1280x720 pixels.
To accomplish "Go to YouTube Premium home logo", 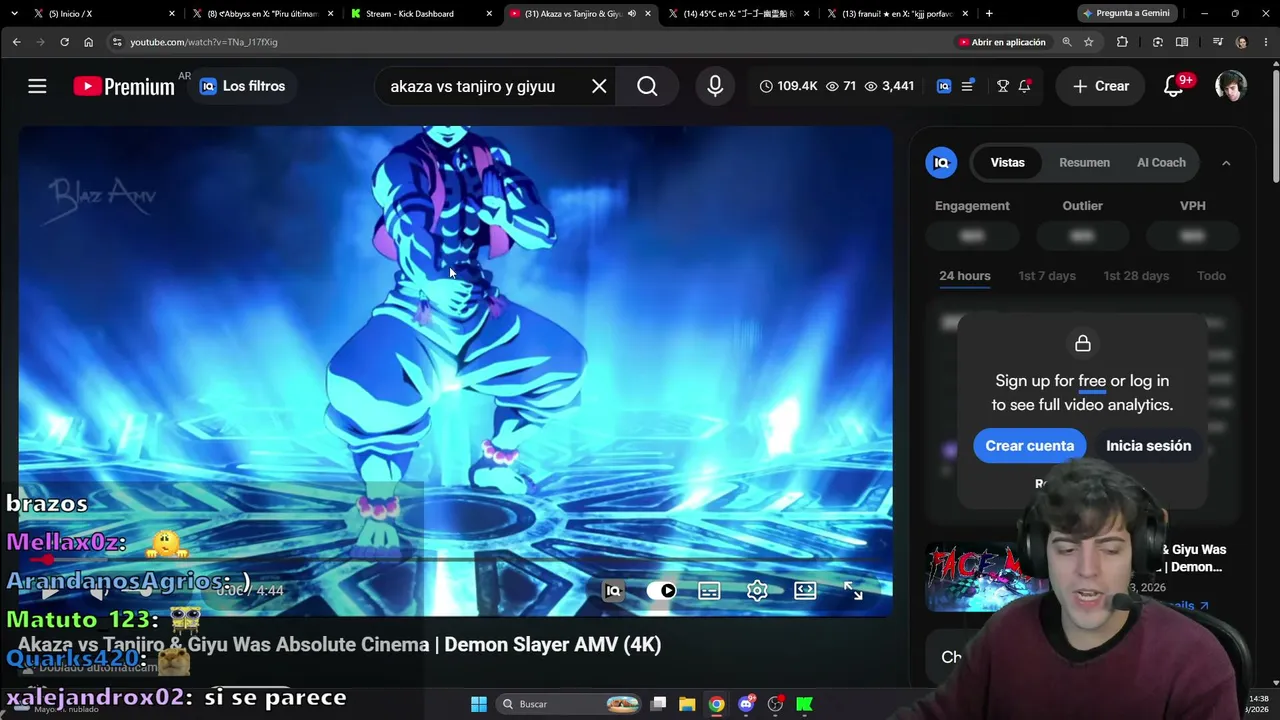I will pyautogui.click(x=124, y=86).
